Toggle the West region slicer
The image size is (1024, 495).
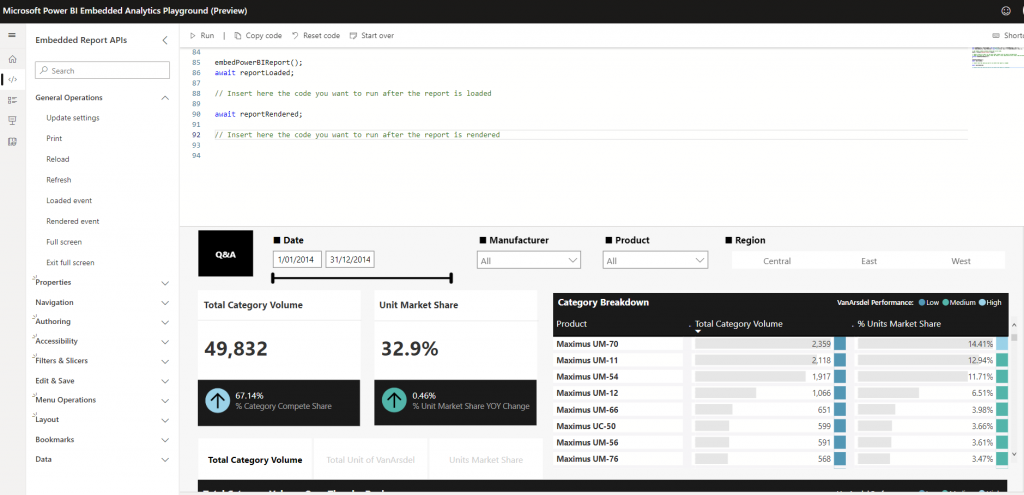click(960, 261)
